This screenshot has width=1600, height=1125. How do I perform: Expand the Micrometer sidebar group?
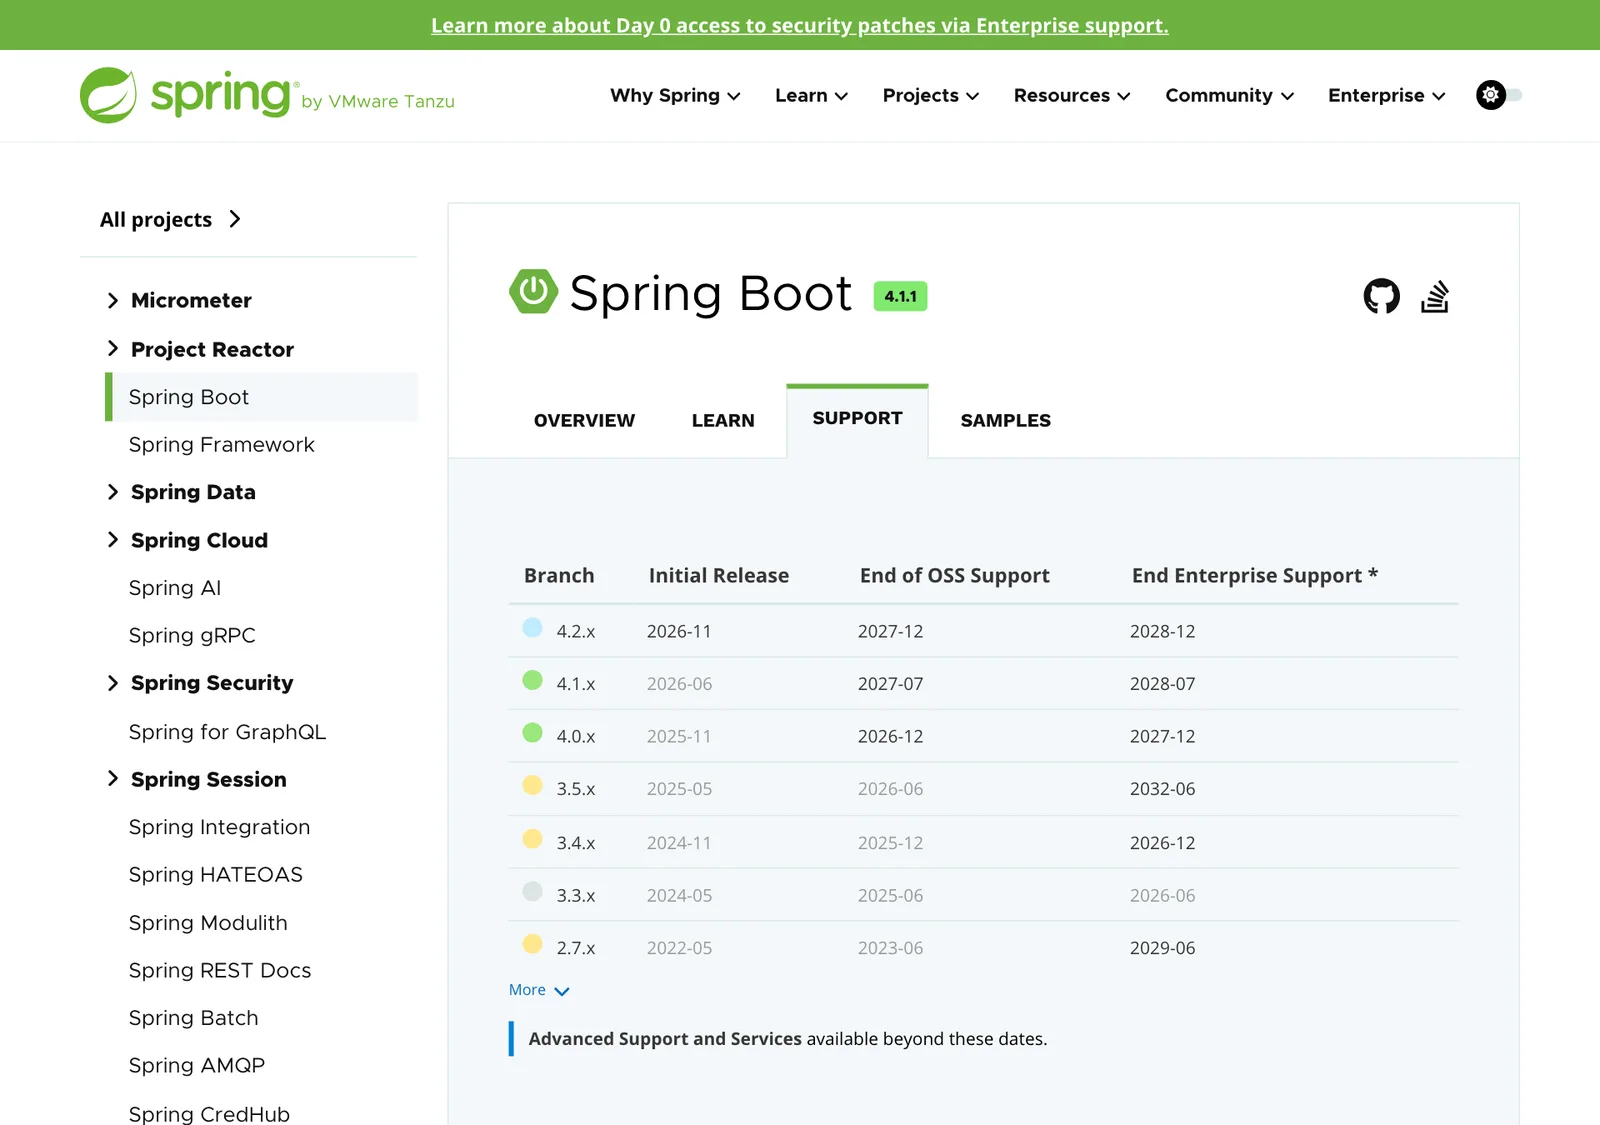112,301
